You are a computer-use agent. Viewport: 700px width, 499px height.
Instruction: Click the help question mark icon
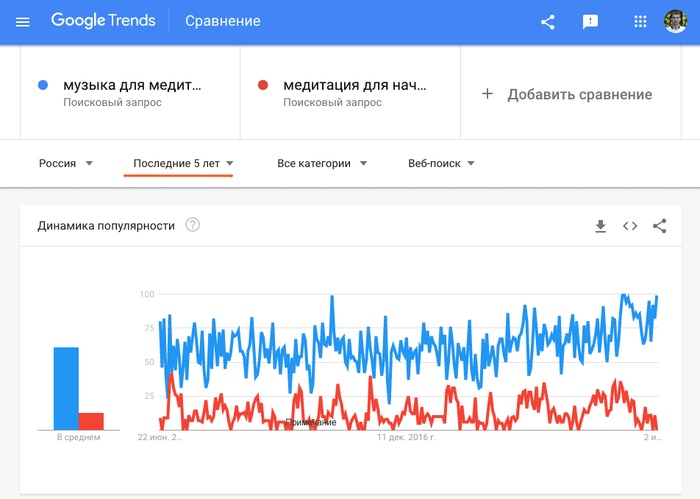[192, 225]
